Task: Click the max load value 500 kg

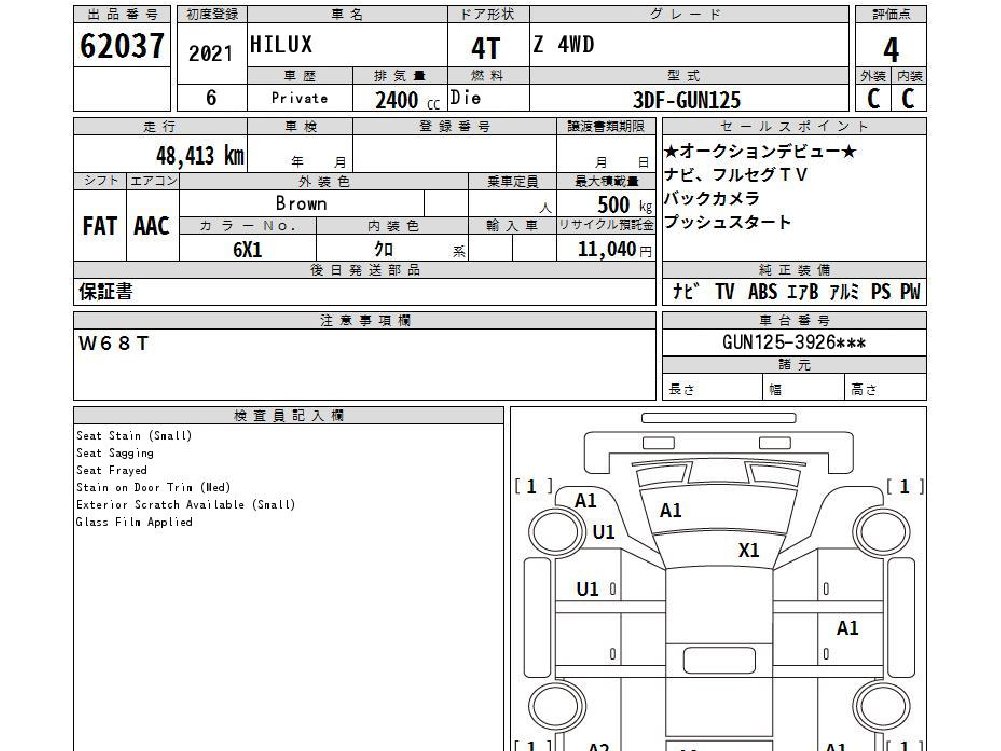Action: pos(625,204)
